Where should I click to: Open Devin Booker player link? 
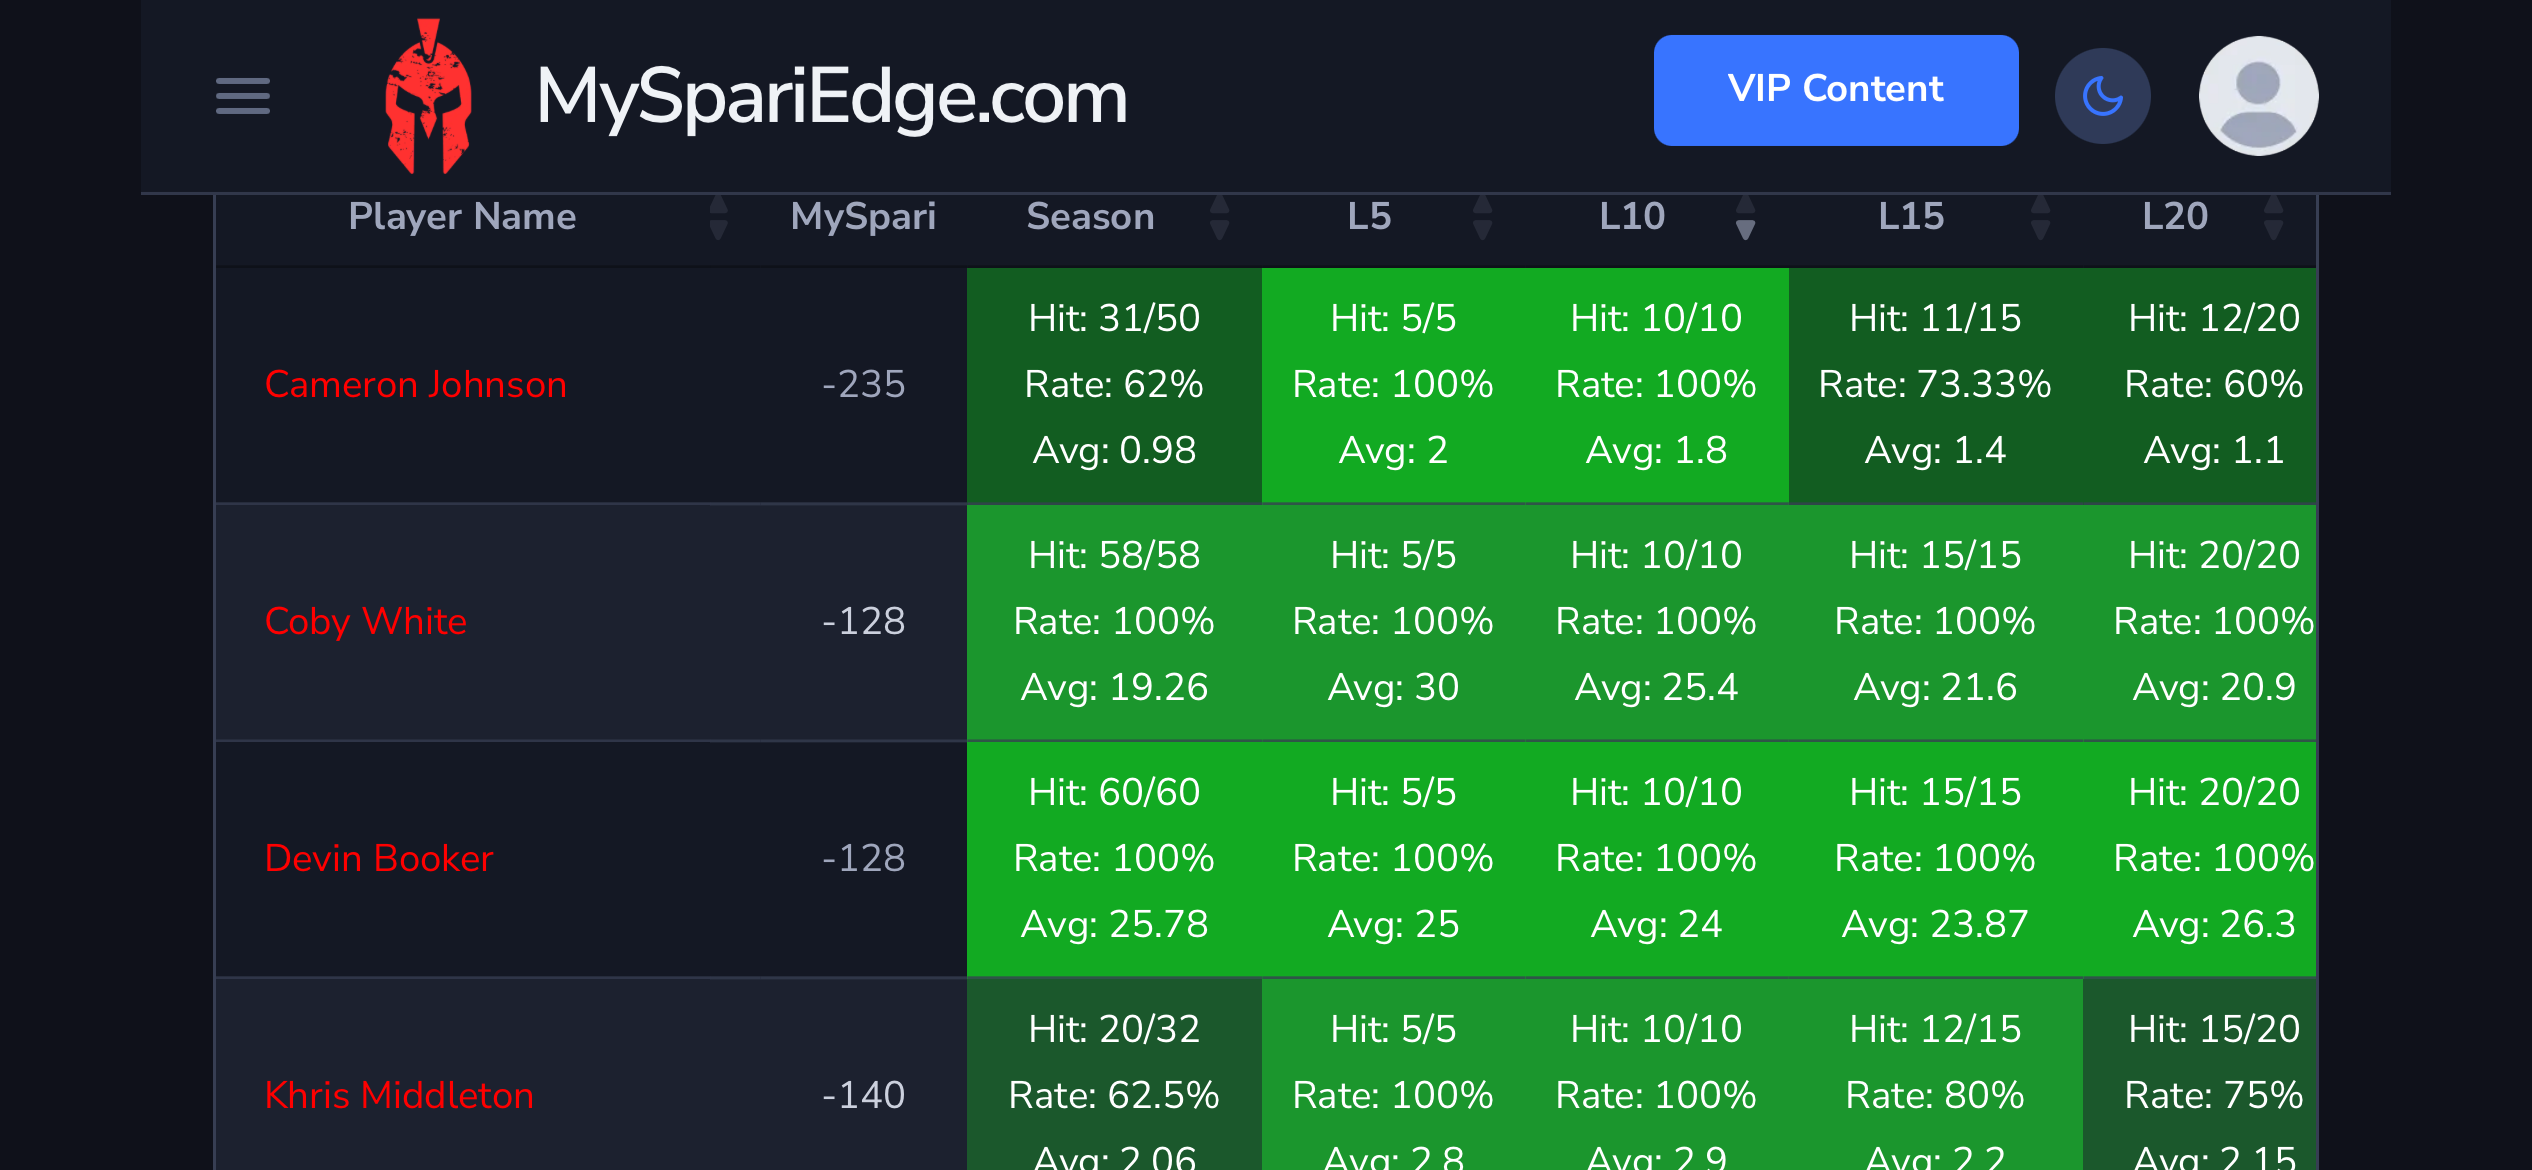point(379,859)
